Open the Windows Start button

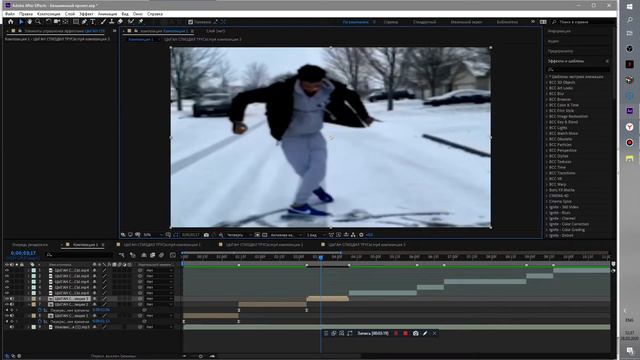(629, 7)
